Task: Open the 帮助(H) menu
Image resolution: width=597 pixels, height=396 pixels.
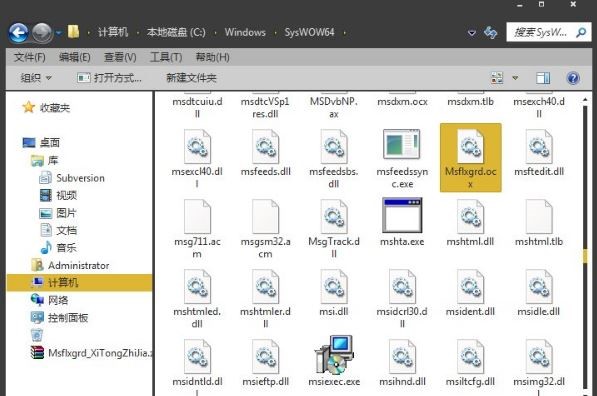Action: pyautogui.click(x=212, y=57)
